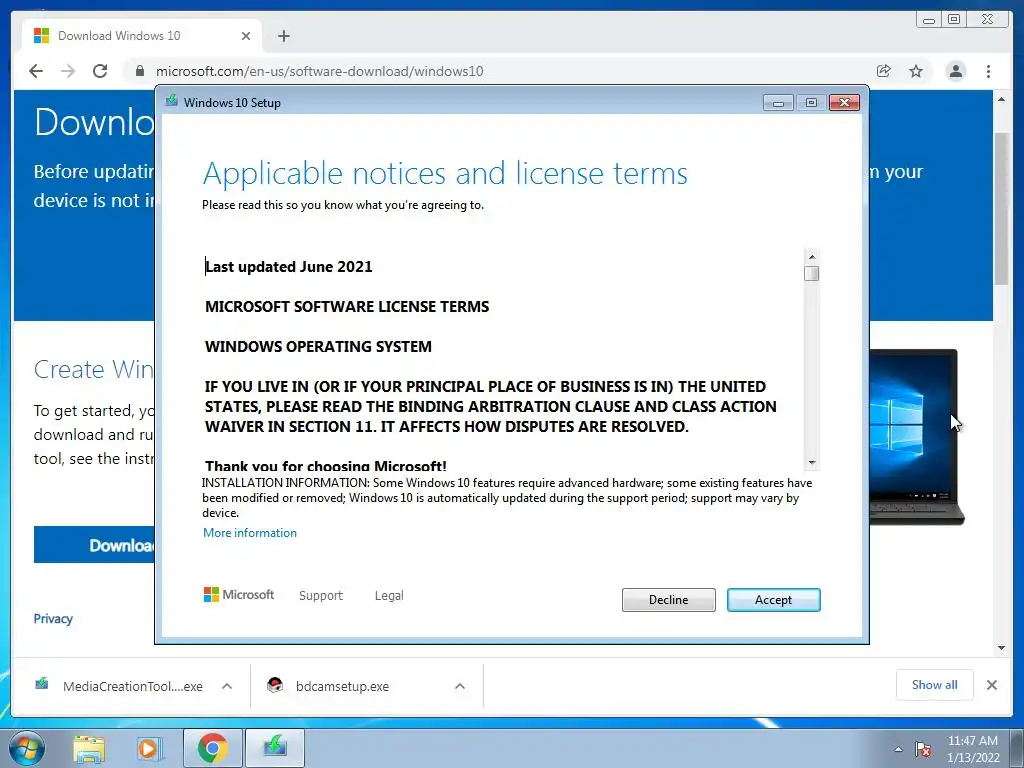Open Windows Media Player from taskbar

click(149, 749)
